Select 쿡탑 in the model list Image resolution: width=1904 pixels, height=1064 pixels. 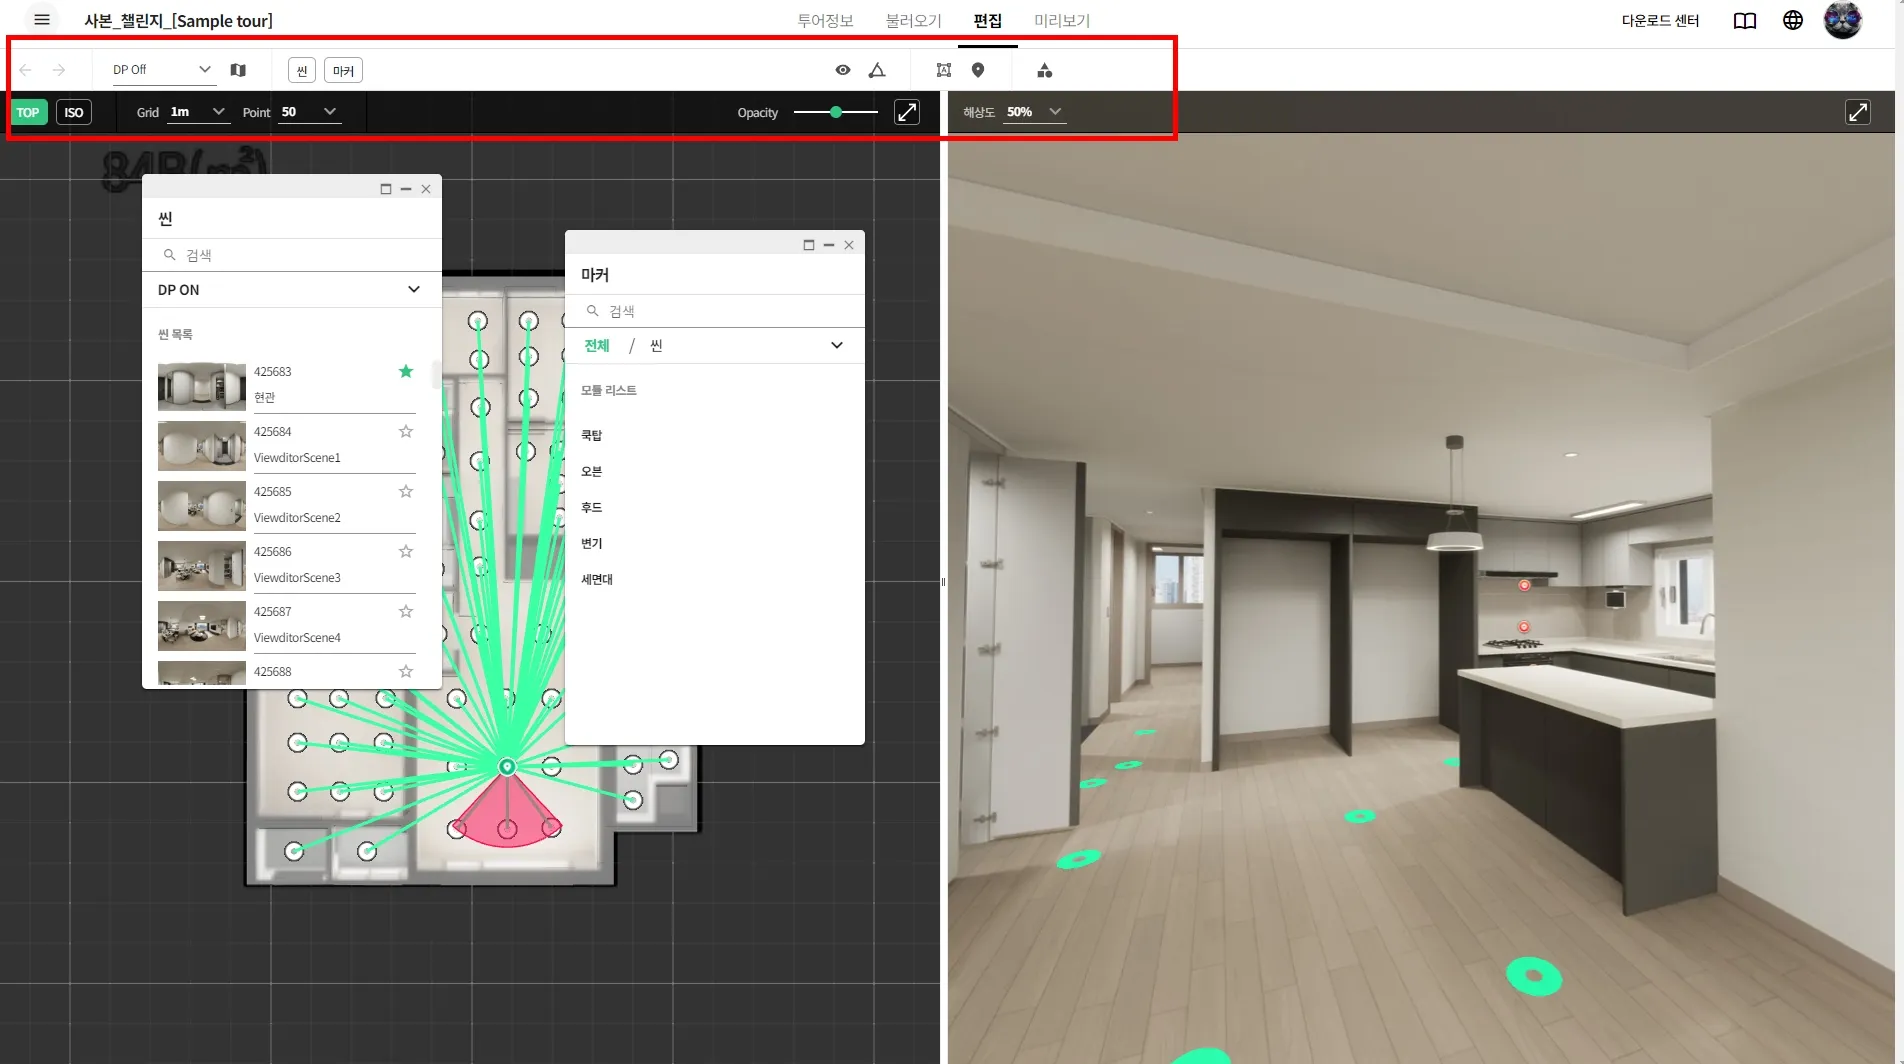(592, 436)
